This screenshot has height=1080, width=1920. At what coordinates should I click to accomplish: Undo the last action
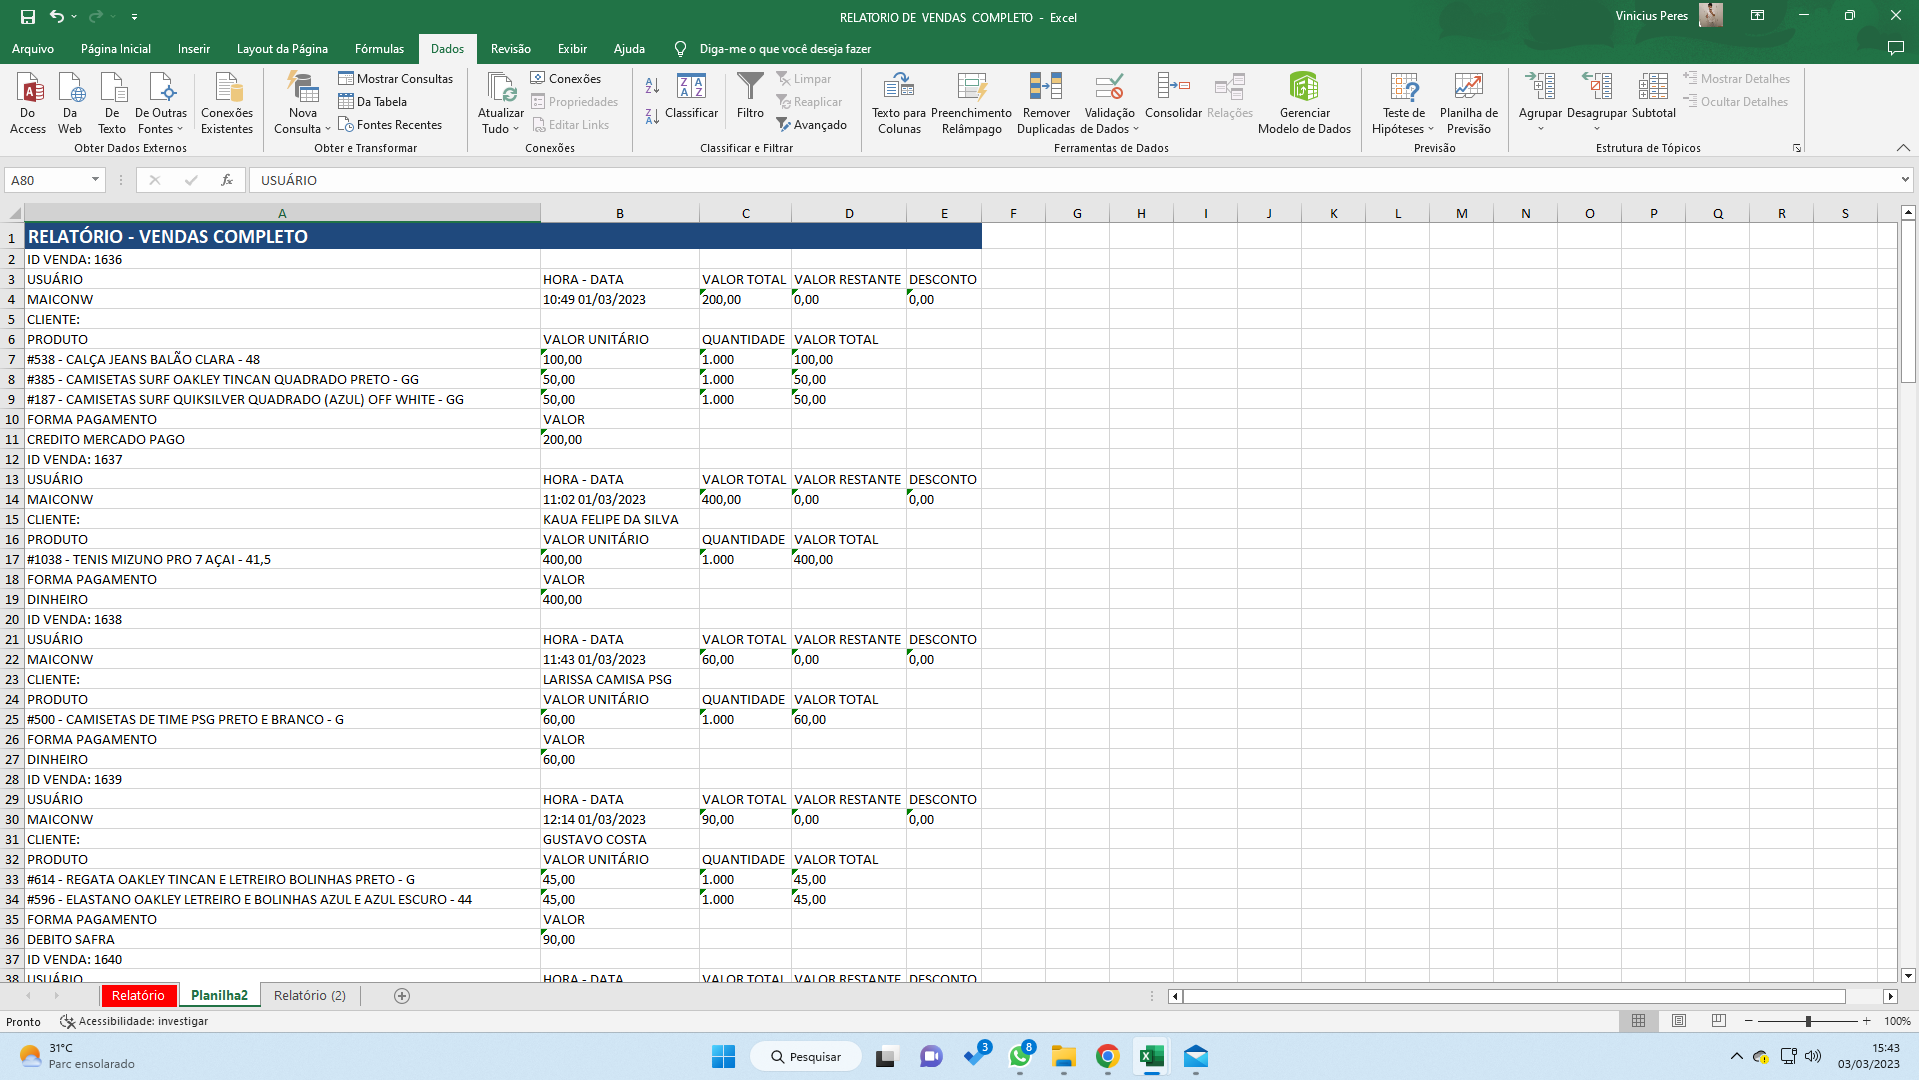click(57, 16)
